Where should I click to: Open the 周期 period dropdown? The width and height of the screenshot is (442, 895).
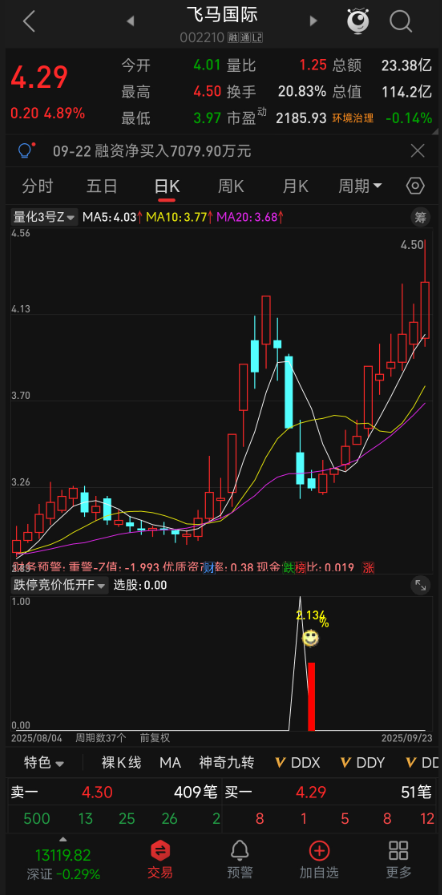[x=360, y=186]
